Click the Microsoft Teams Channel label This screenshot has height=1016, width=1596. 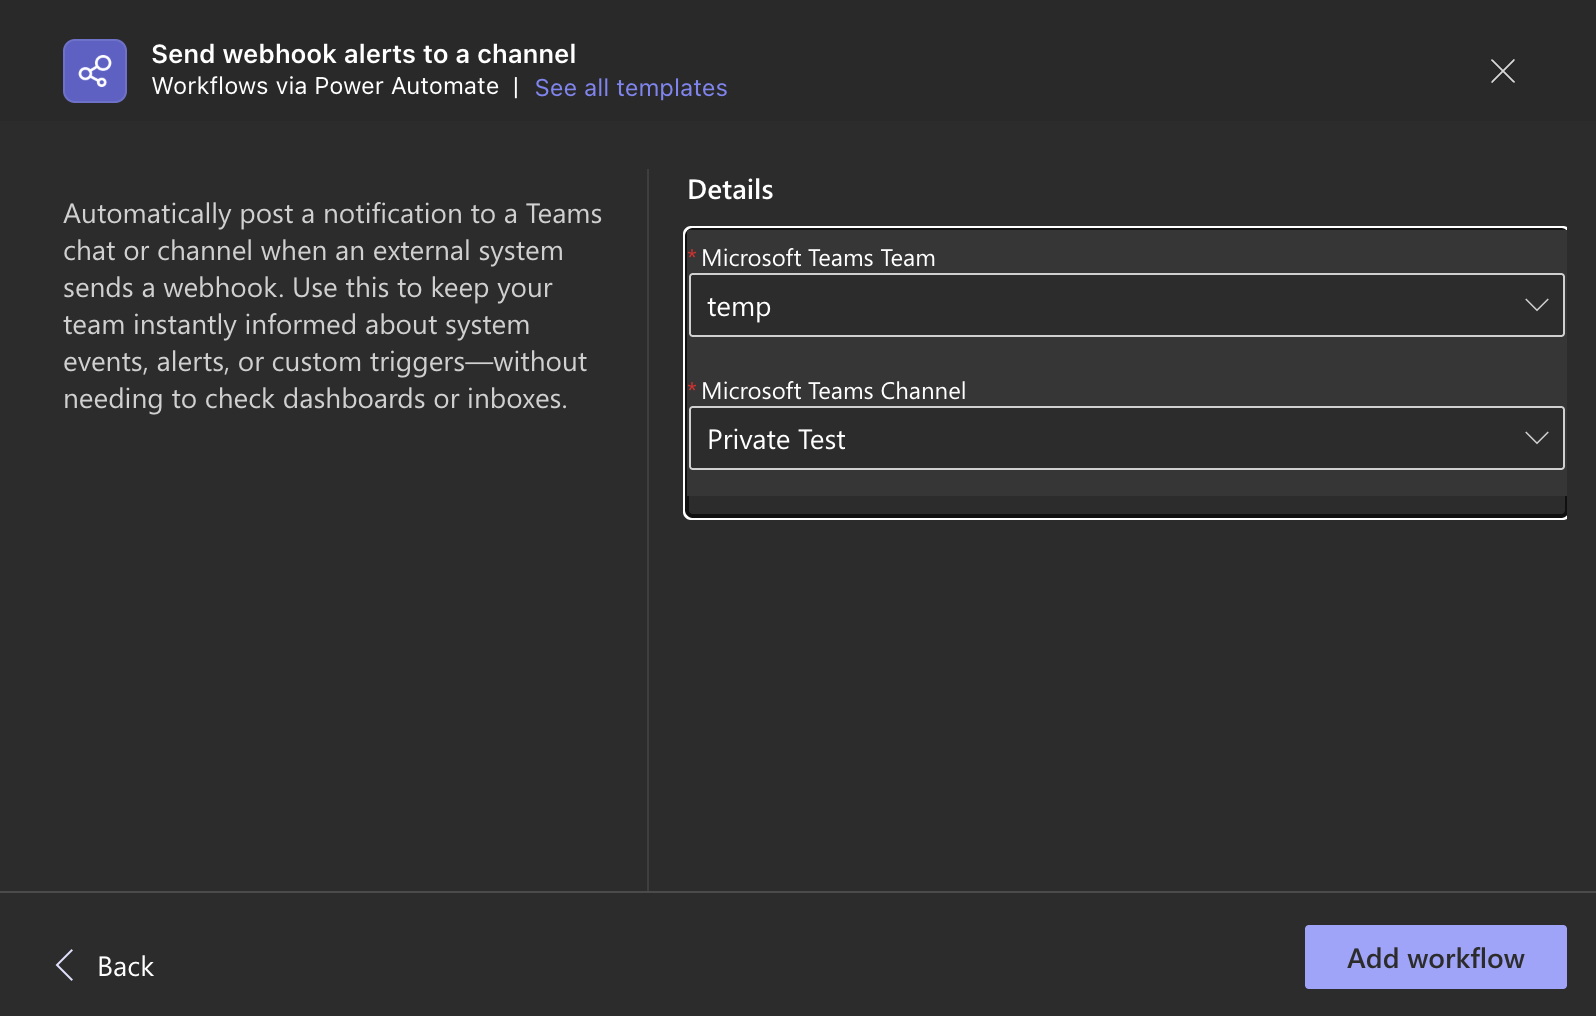[x=833, y=391]
